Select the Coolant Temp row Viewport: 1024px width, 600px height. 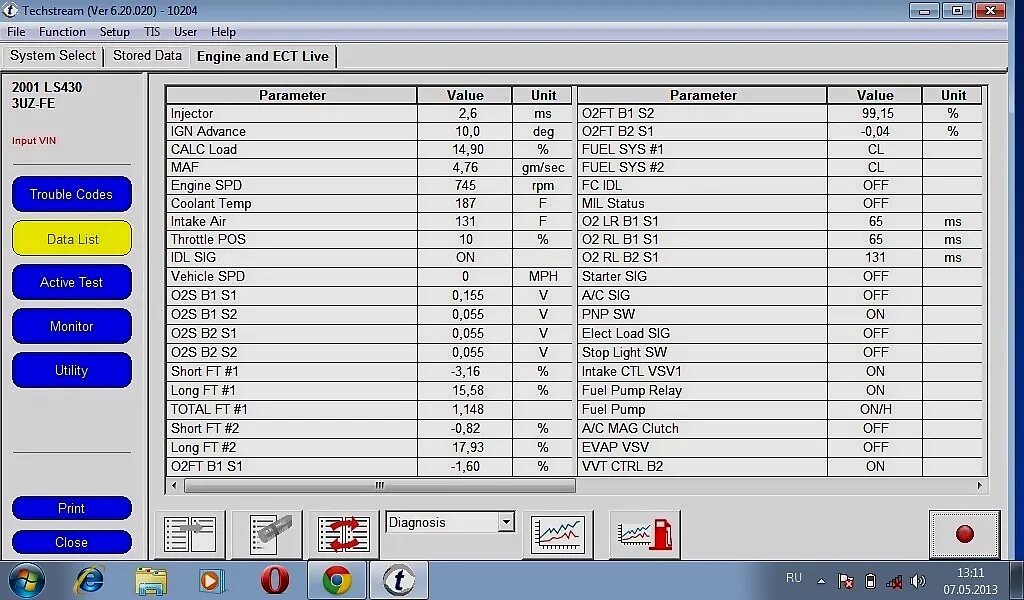pos(369,204)
